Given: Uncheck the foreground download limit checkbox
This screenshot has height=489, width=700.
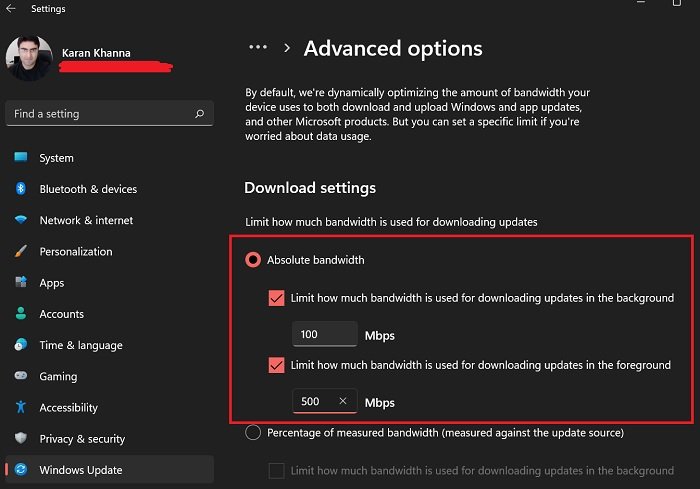Looking at the screenshot, I should tap(277, 365).
